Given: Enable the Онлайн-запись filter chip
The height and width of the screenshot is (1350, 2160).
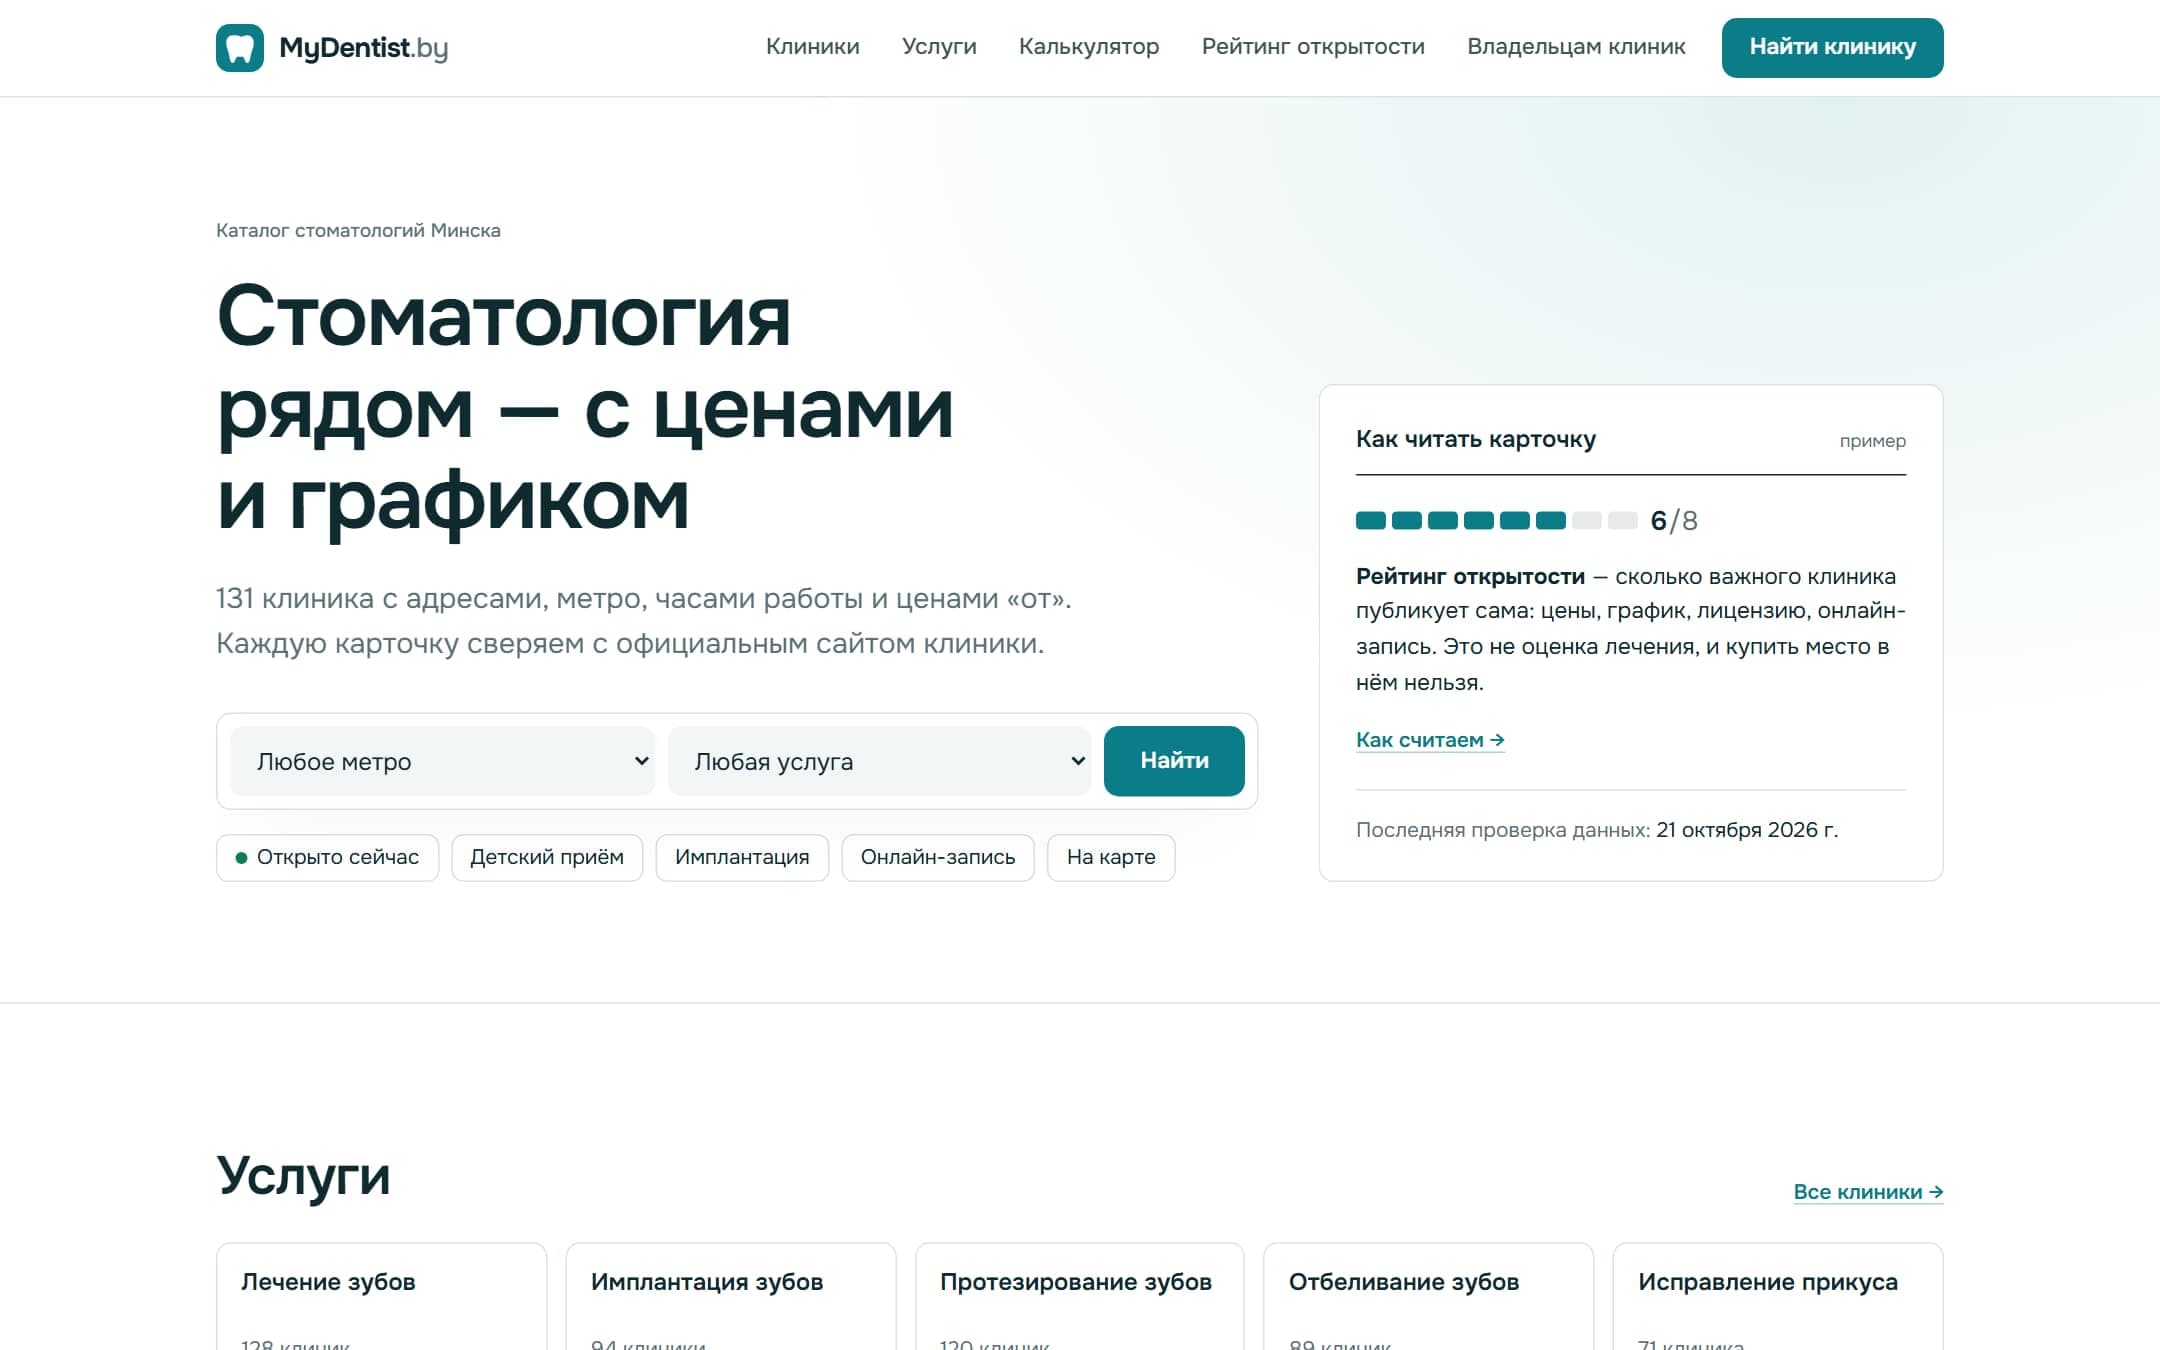Looking at the screenshot, I should (938, 857).
